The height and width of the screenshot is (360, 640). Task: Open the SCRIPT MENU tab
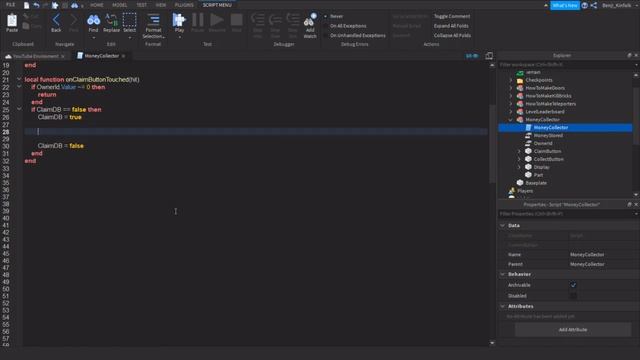(x=217, y=5)
